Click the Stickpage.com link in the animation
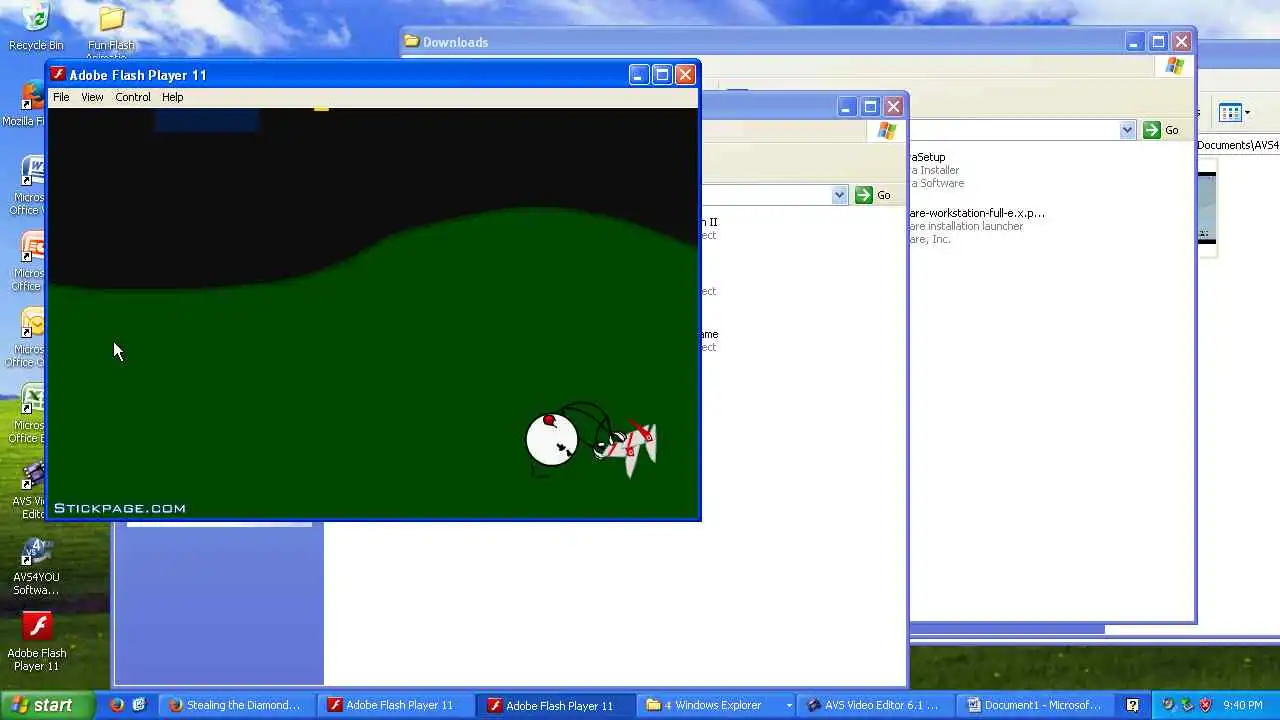The width and height of the screenshot is (1280, 720). tap(120, 508)
